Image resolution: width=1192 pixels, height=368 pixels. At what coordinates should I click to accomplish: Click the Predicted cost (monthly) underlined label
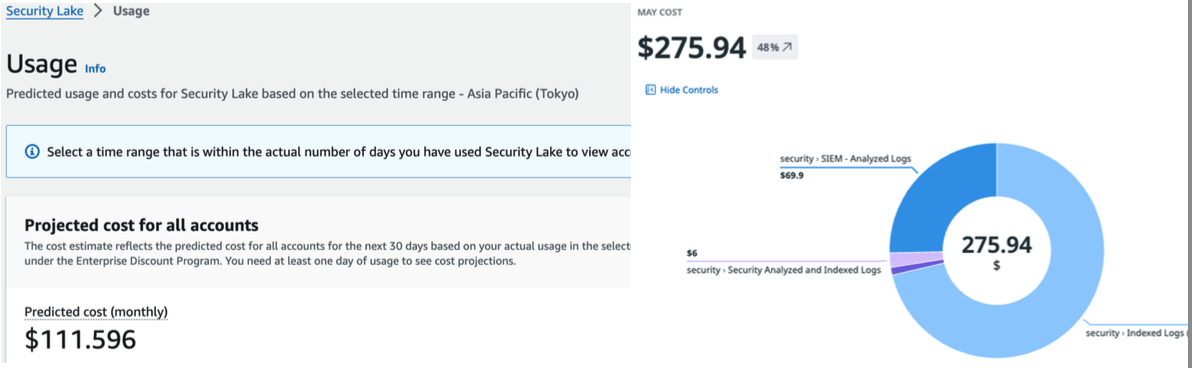pyautogui.click(x=96, y=312)
